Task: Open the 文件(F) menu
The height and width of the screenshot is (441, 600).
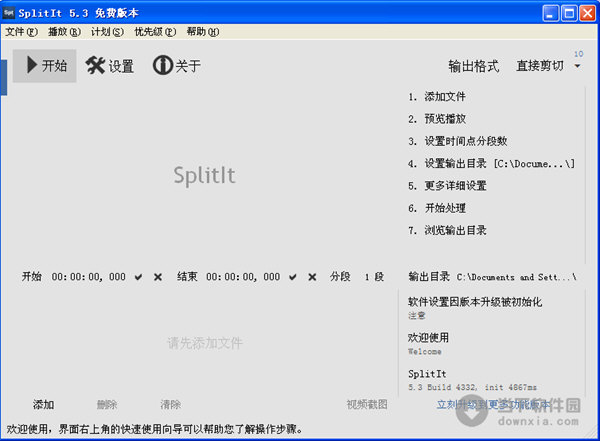Action: 21,32
